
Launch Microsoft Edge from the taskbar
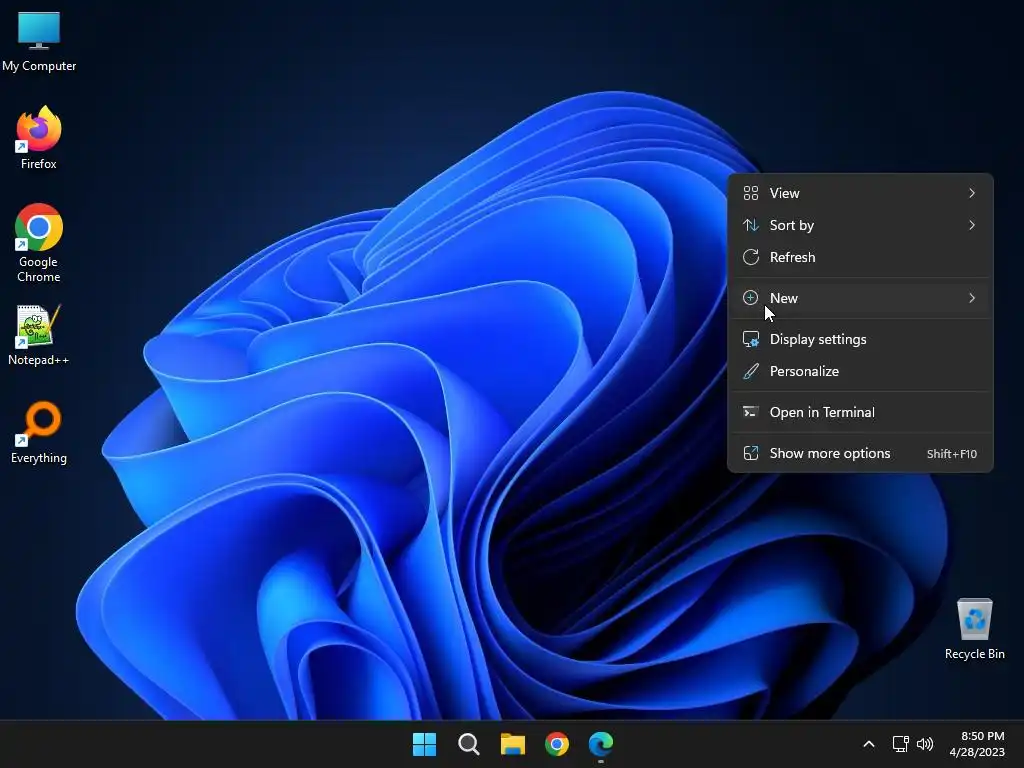point(601,744)
